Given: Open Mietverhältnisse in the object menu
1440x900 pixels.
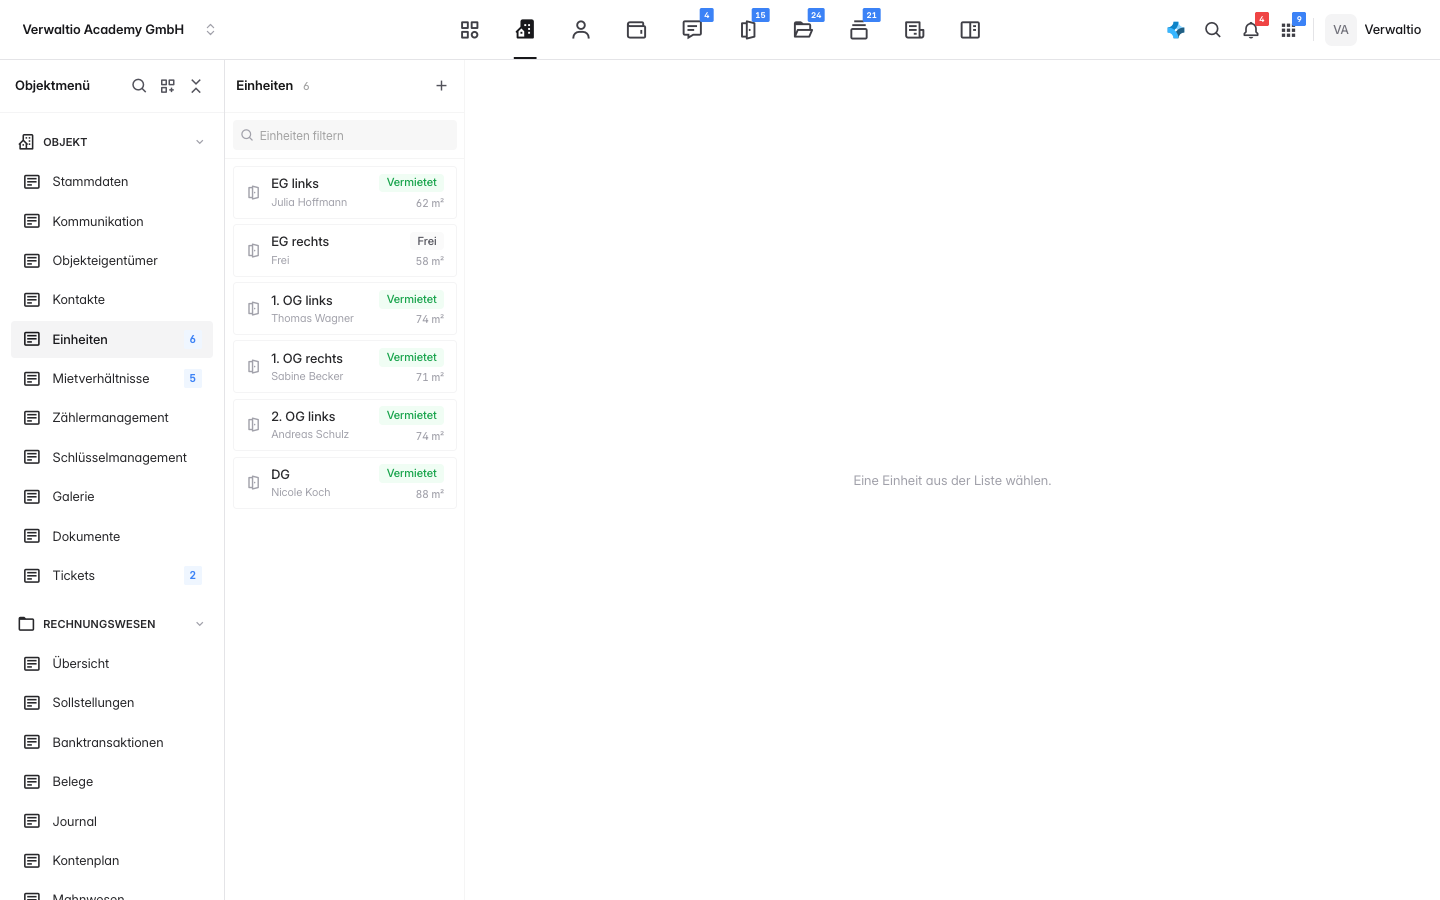Looking at the screenshot, I should click(112, 379).
